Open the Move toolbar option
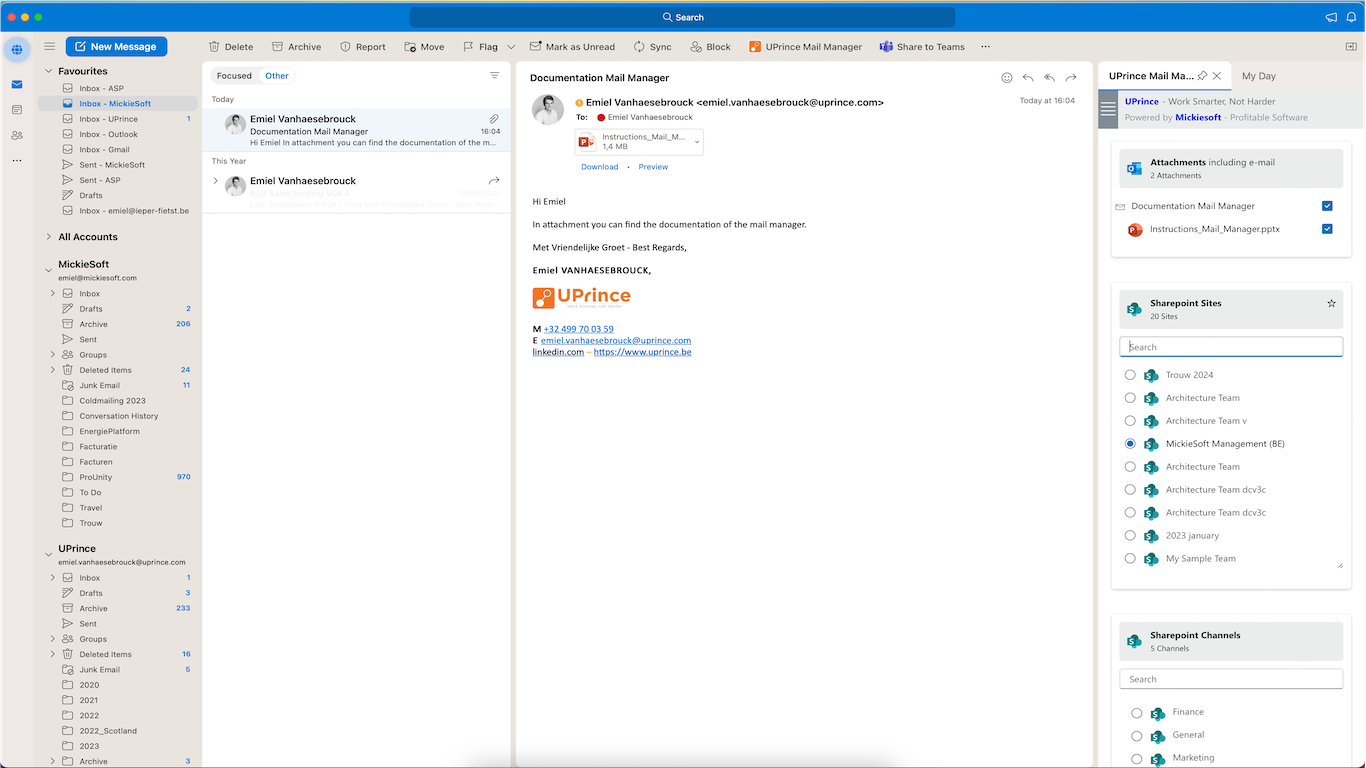 (424, 47)
